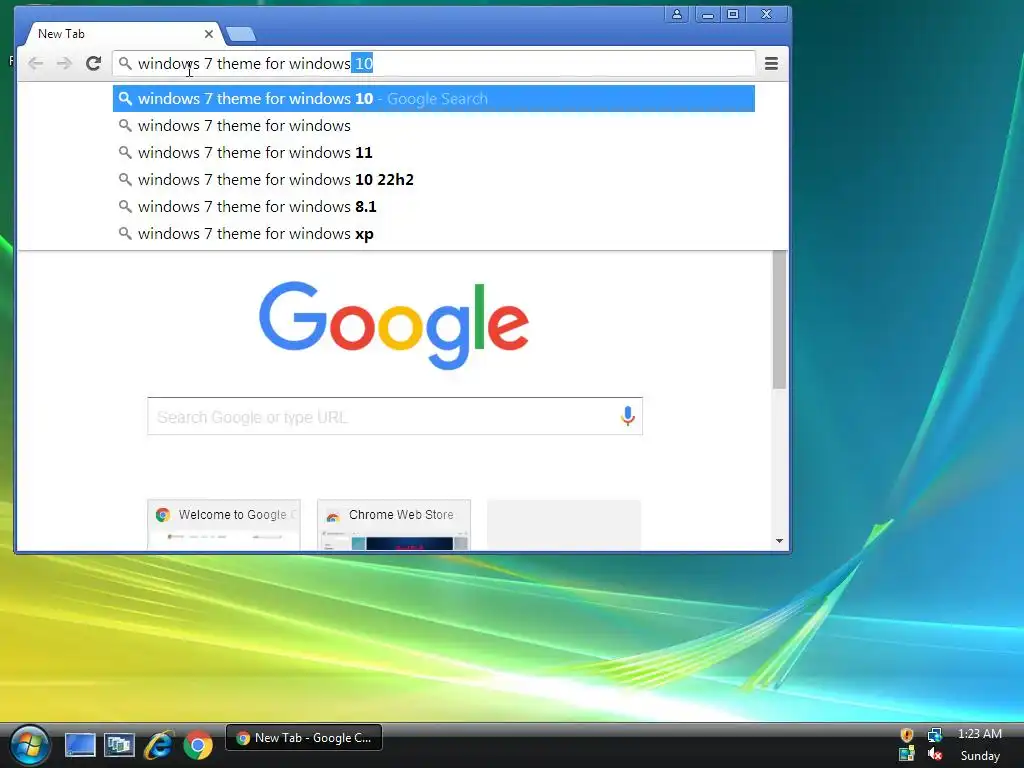The width and height of the screenshot is (1024, 768).
Task: Click Switch Between Windows taskbar icon
Action: coord(119,745)
